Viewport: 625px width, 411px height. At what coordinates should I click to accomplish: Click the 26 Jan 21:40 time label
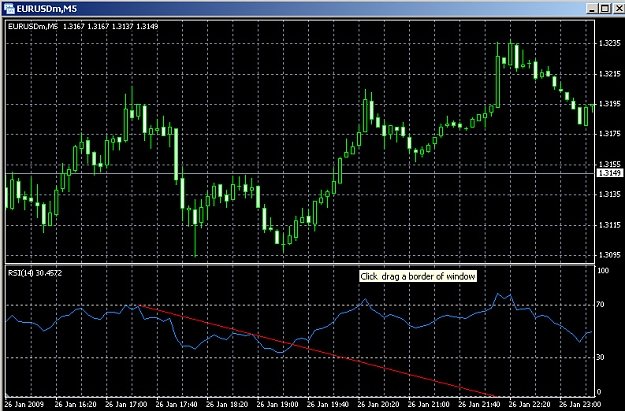tap(480, 404)
